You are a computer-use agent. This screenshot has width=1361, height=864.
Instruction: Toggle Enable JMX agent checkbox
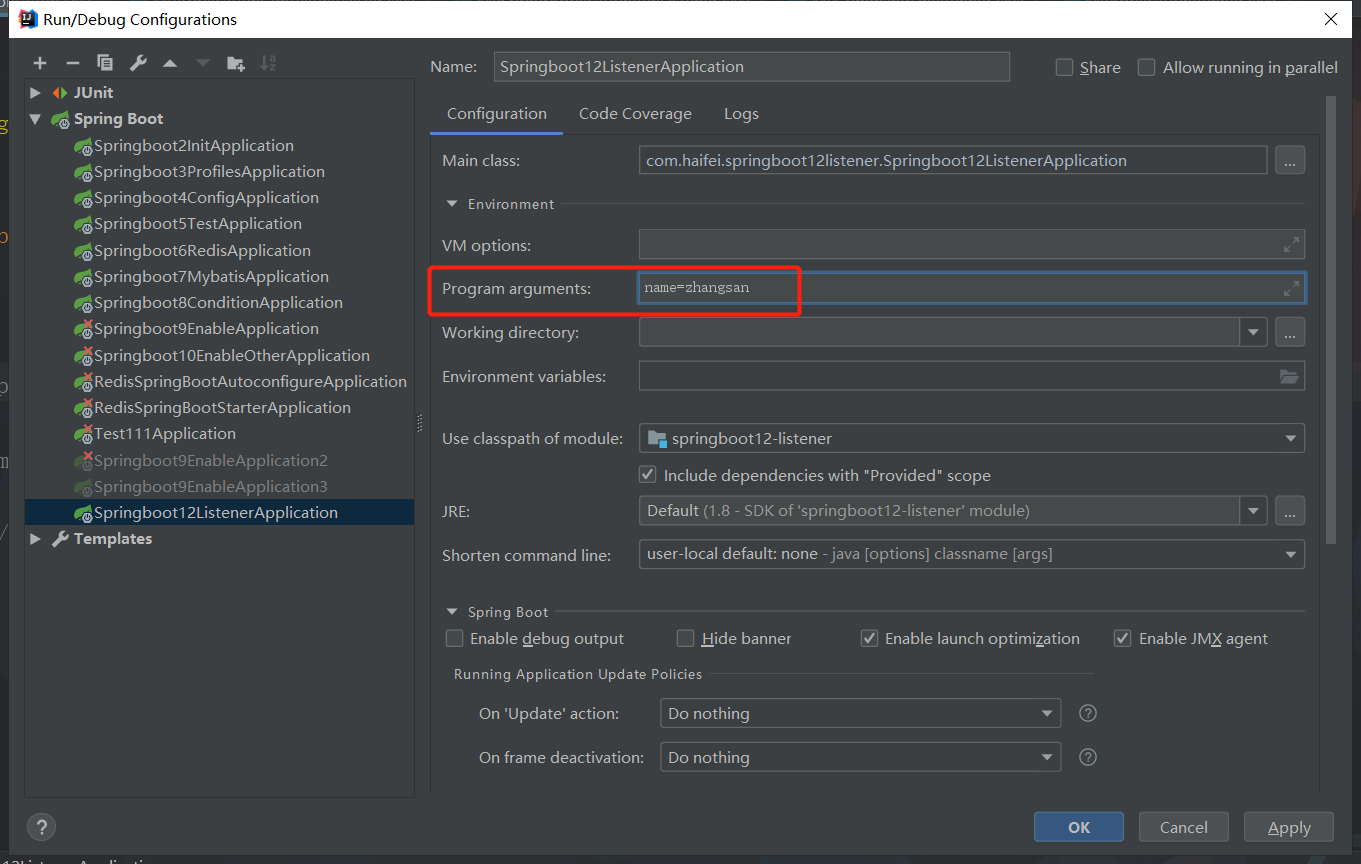(1123, 638)
